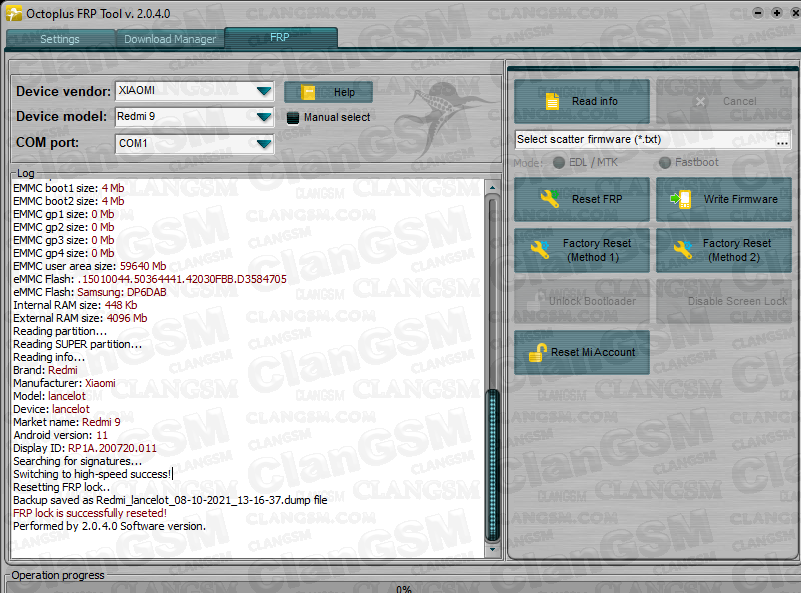Click the 'Display ID: RP1A.200720.011' log line
Screen dimensions: 801x593
[85, 448]
